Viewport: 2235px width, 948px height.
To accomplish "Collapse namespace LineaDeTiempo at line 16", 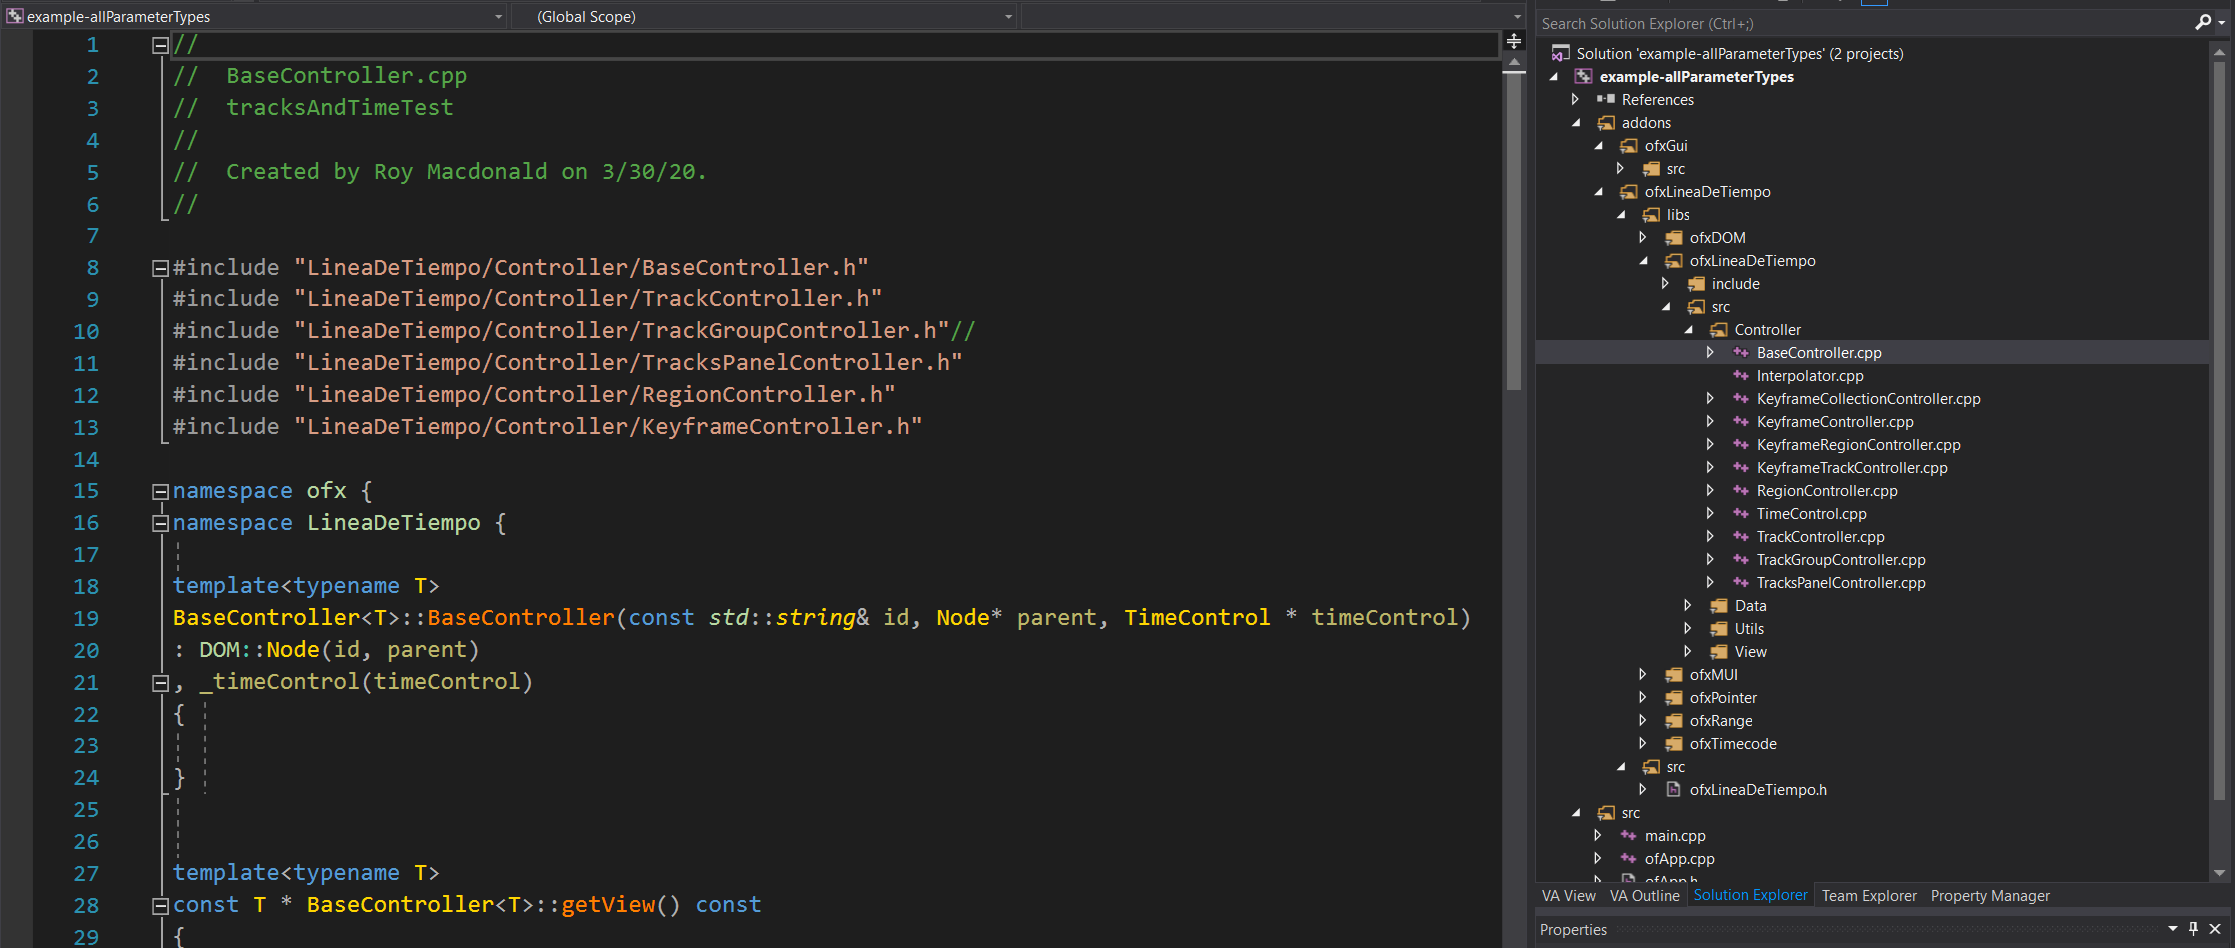I will coord(160,523).
